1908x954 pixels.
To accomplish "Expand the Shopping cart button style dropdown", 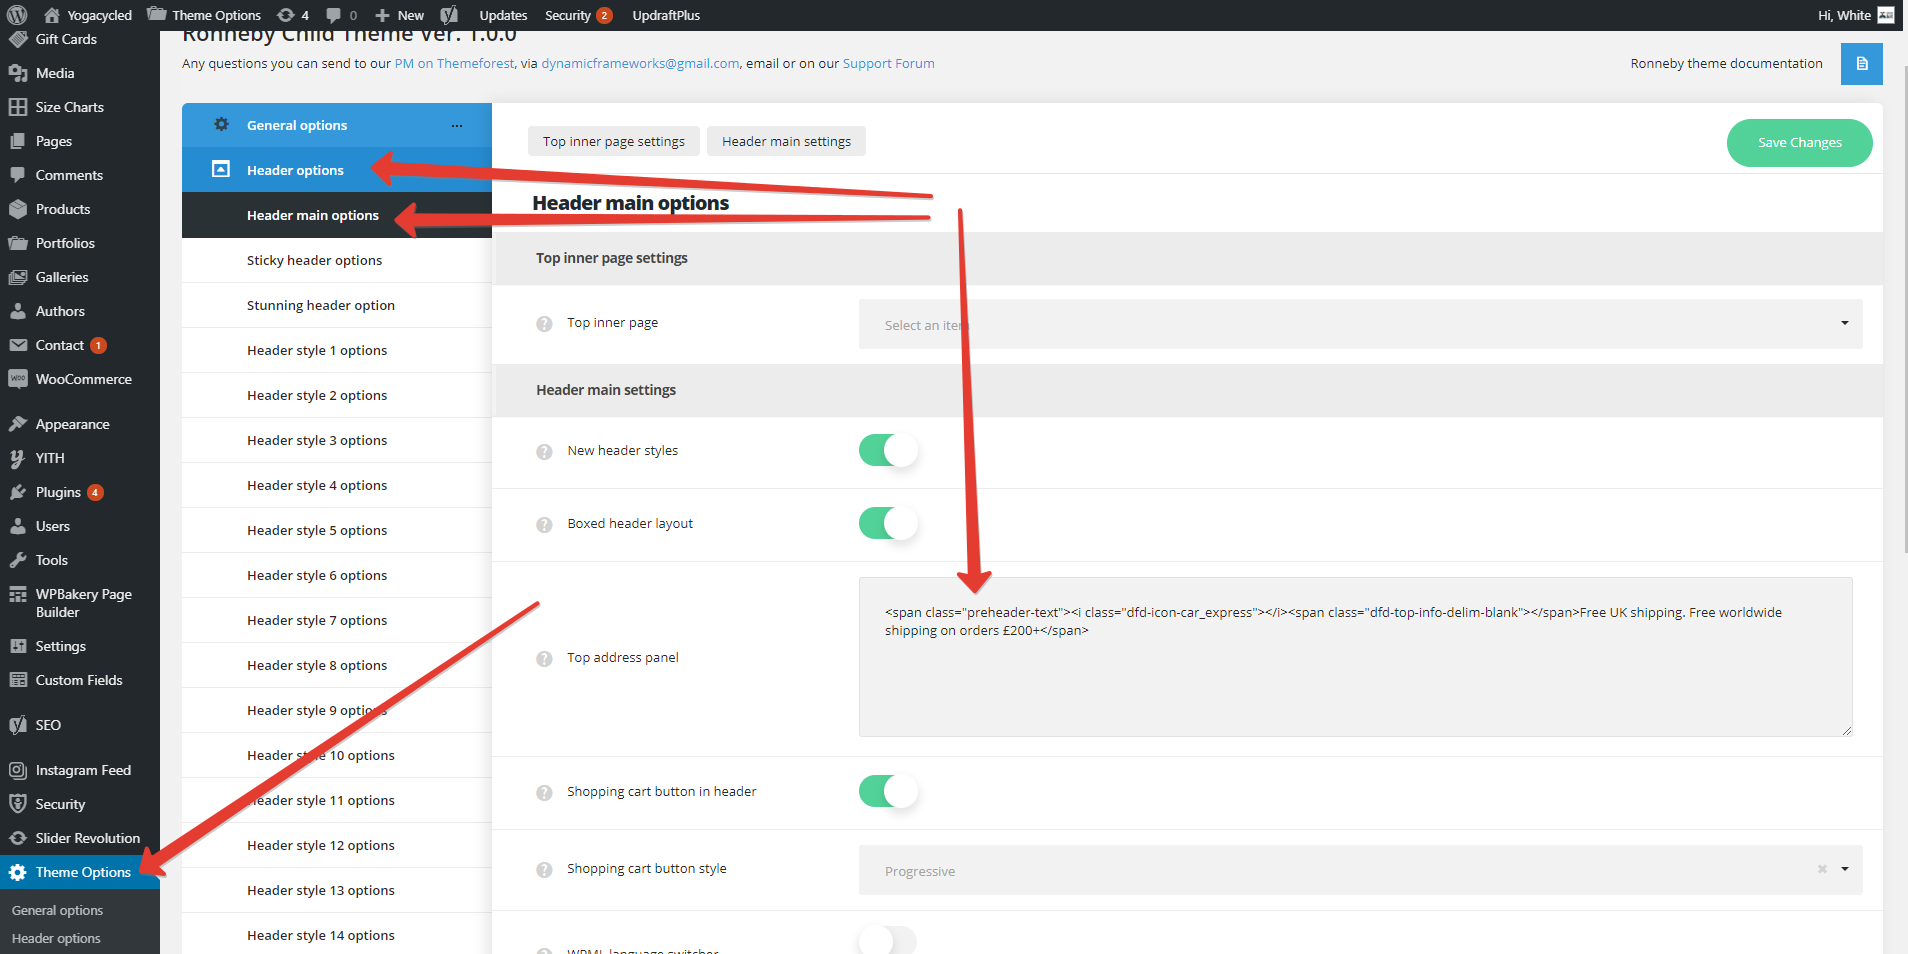I will pyautogui.click(x=1844, y=870).
